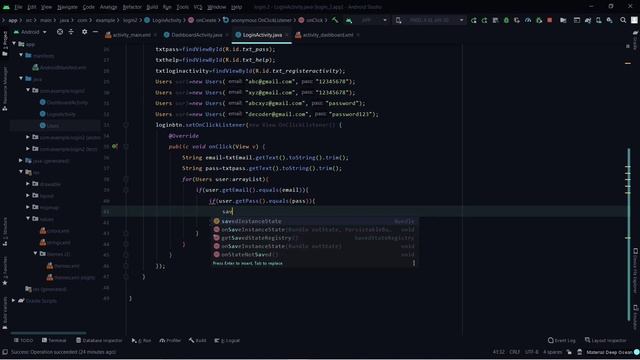Screen dimensions: 640x360
Task: Toggle the Resource Manager side panel
Action: pos(5,89)
